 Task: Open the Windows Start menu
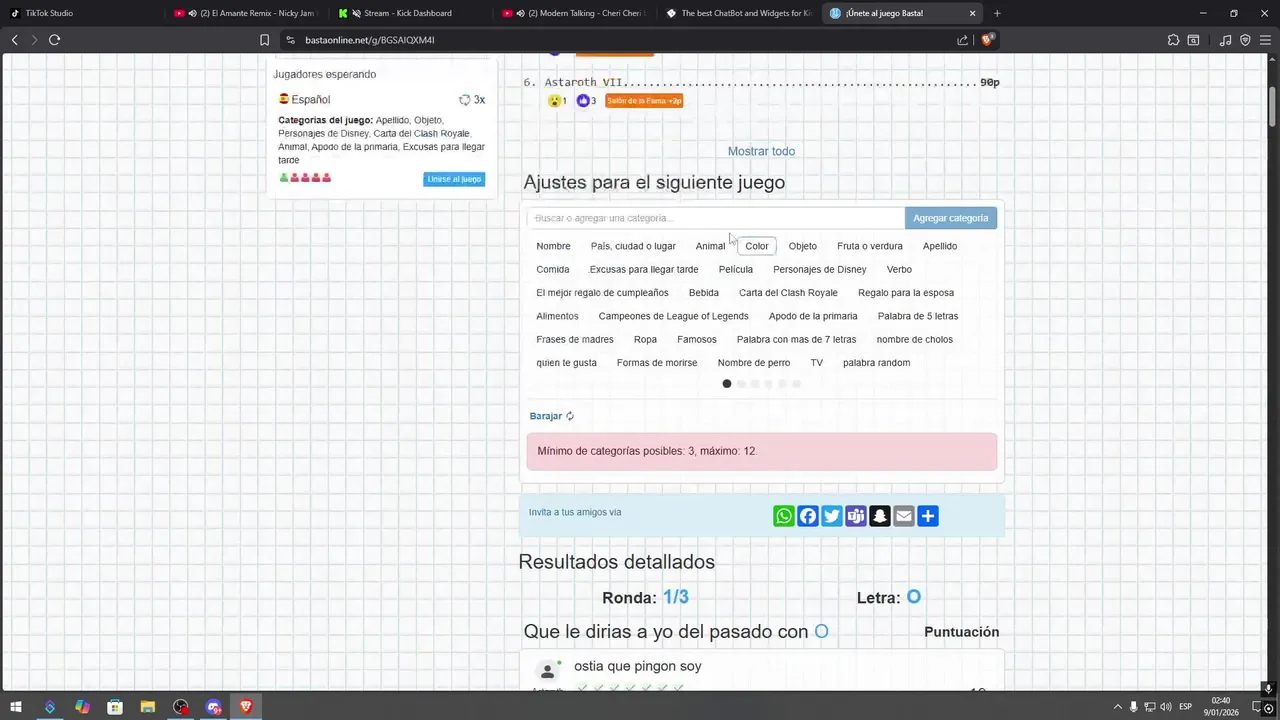click(16, 707)
